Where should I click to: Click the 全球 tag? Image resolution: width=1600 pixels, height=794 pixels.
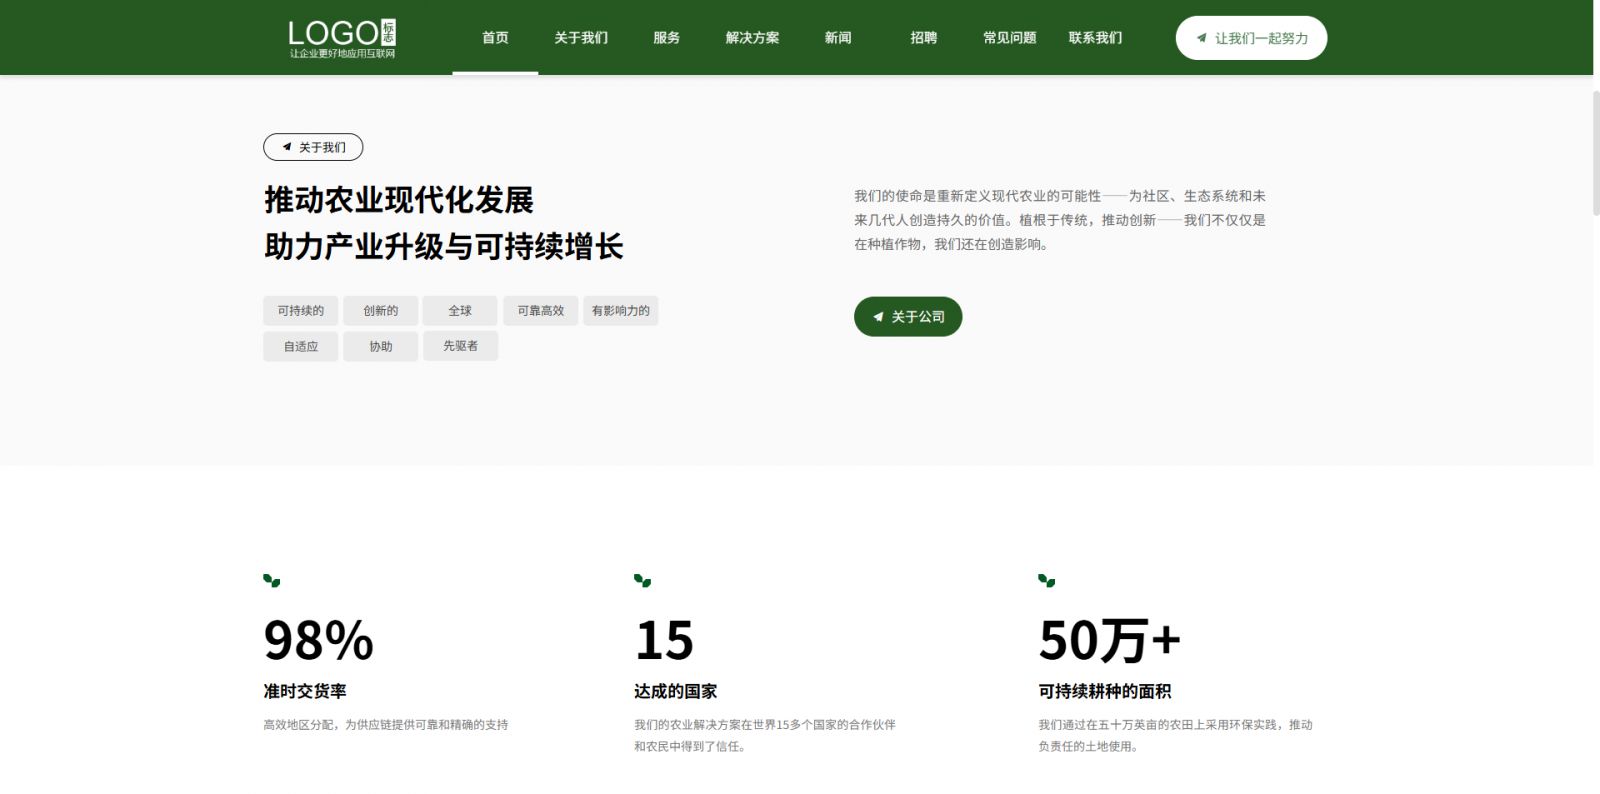click(x=460, y=311)
